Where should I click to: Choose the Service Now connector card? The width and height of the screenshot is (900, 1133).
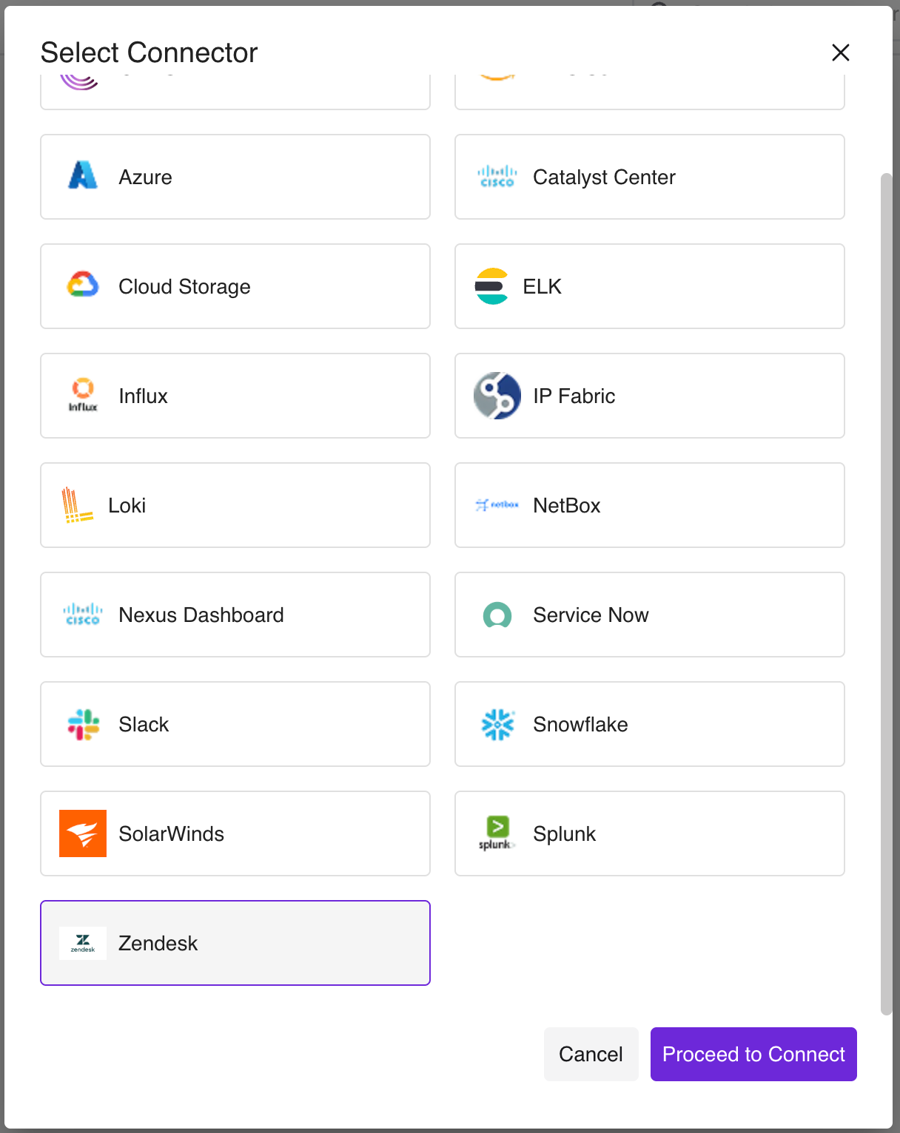[649, 615]
